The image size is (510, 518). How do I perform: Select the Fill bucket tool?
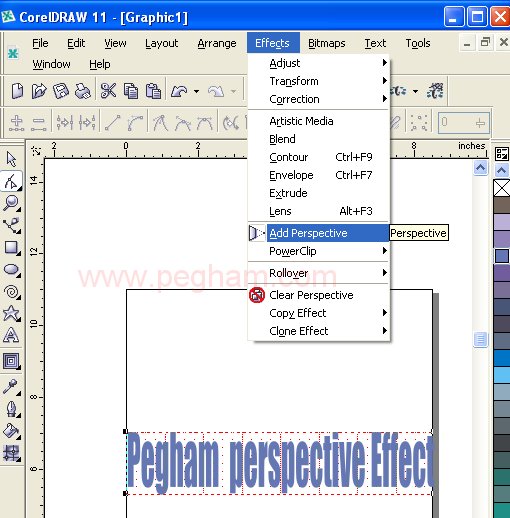click(11, 431)
